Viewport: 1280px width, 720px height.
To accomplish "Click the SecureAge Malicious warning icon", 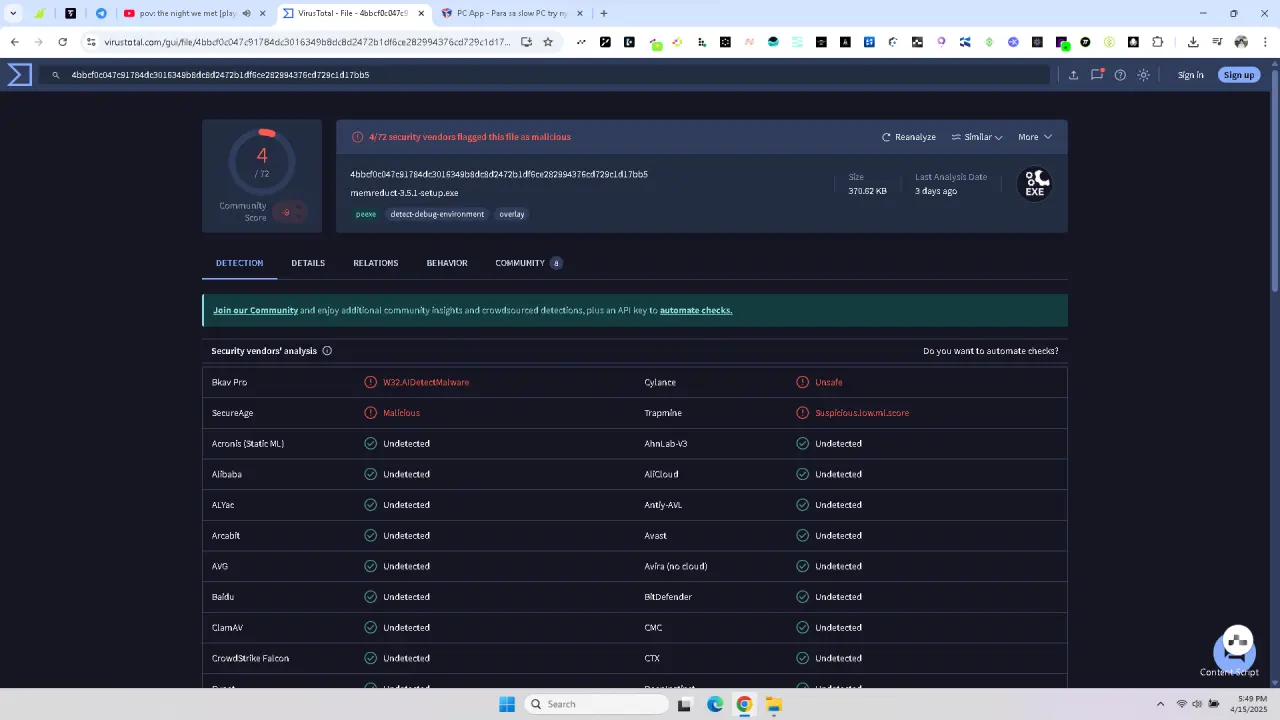I will tap(371, 413).
